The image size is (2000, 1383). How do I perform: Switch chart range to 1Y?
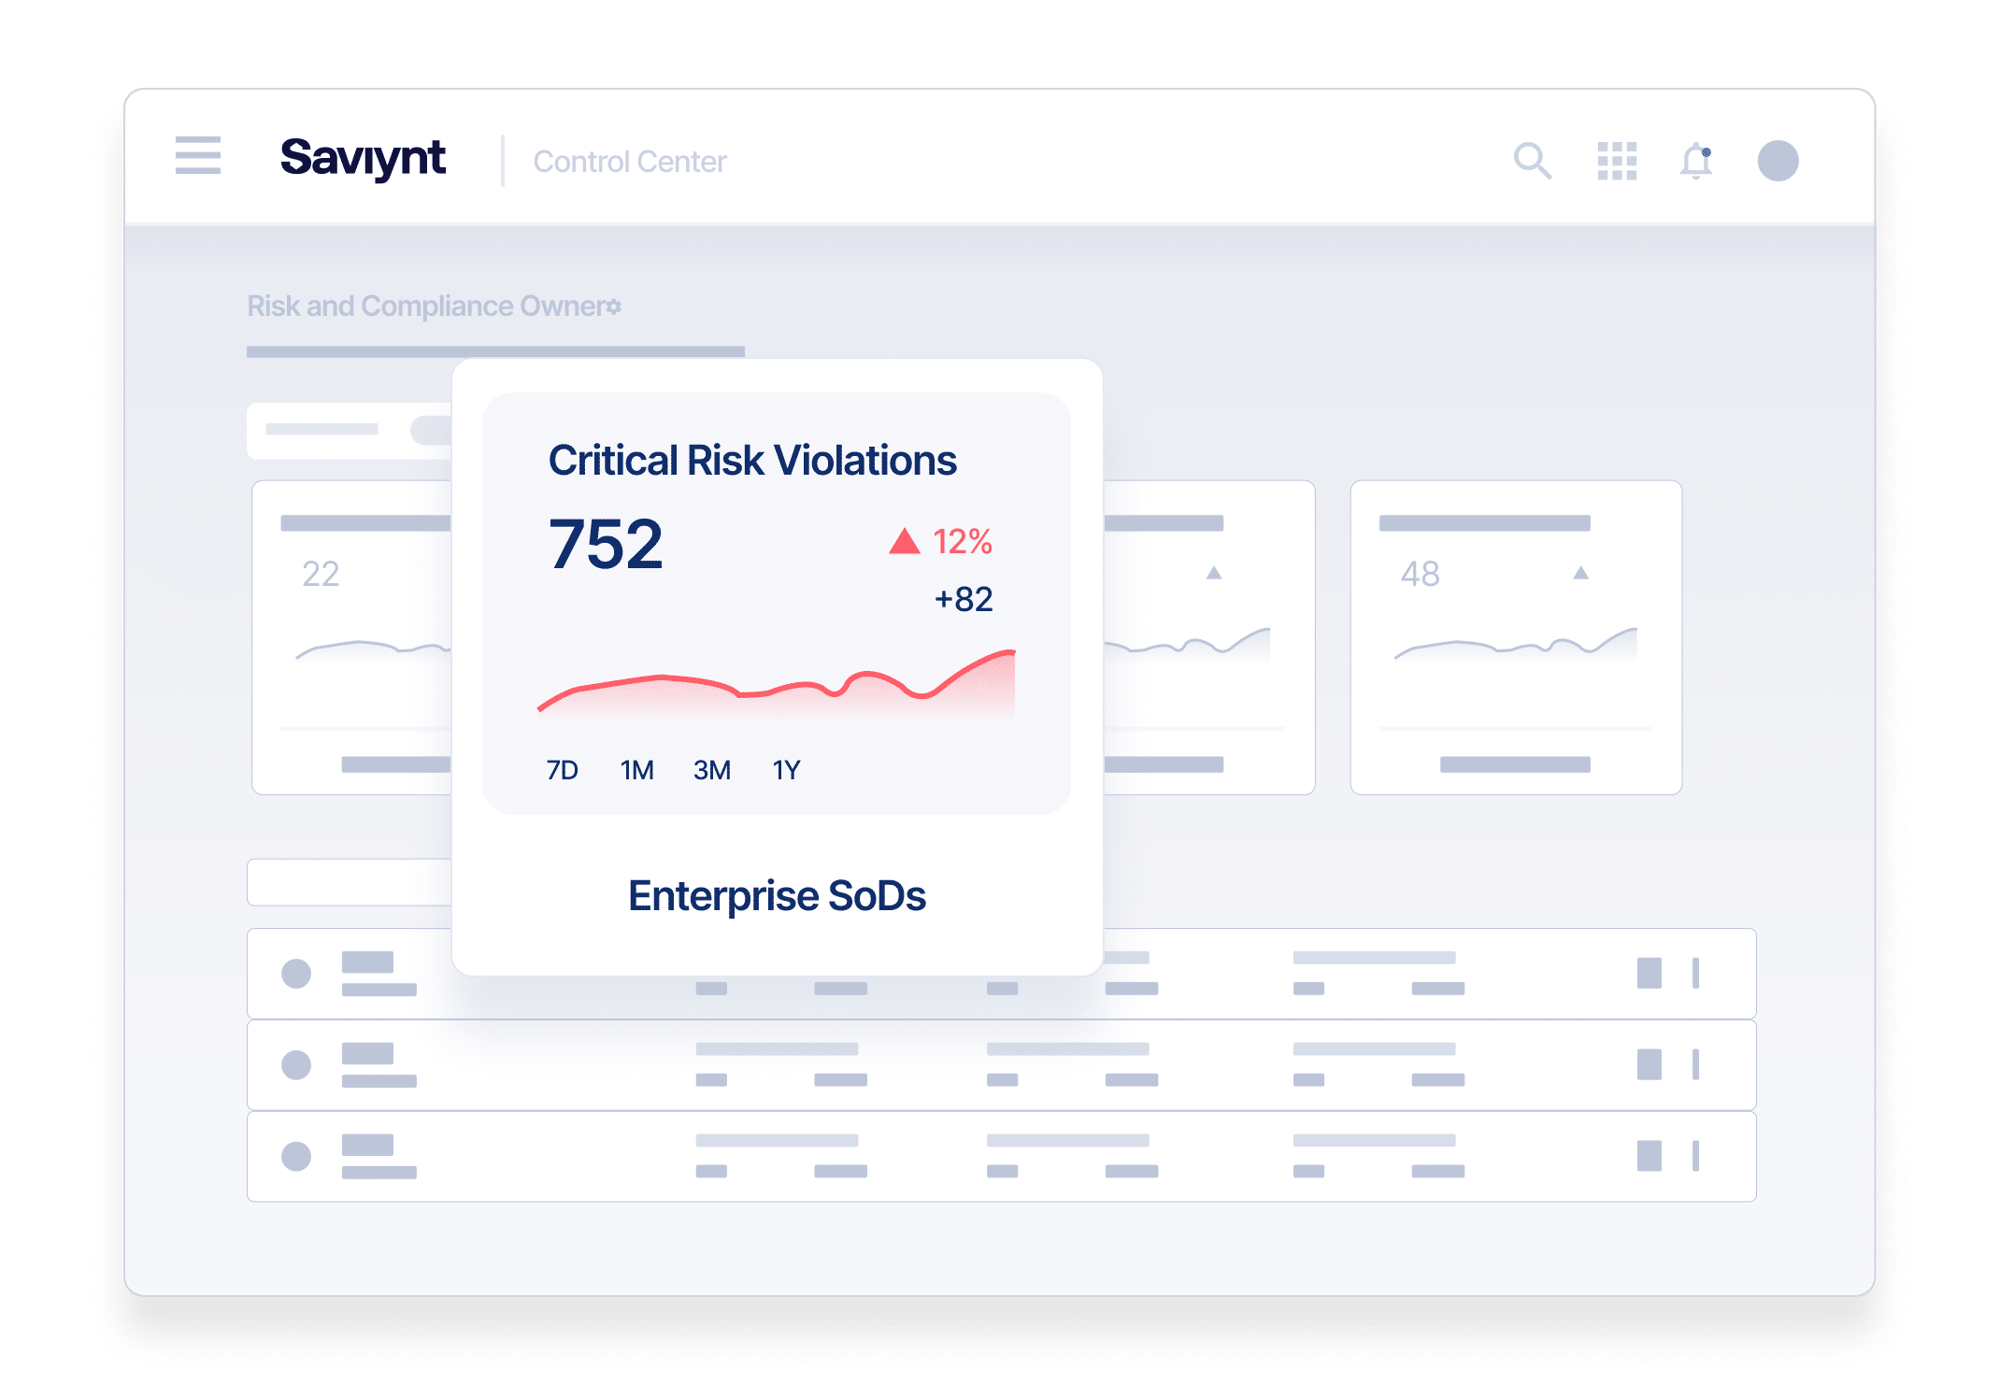point(786,770)
